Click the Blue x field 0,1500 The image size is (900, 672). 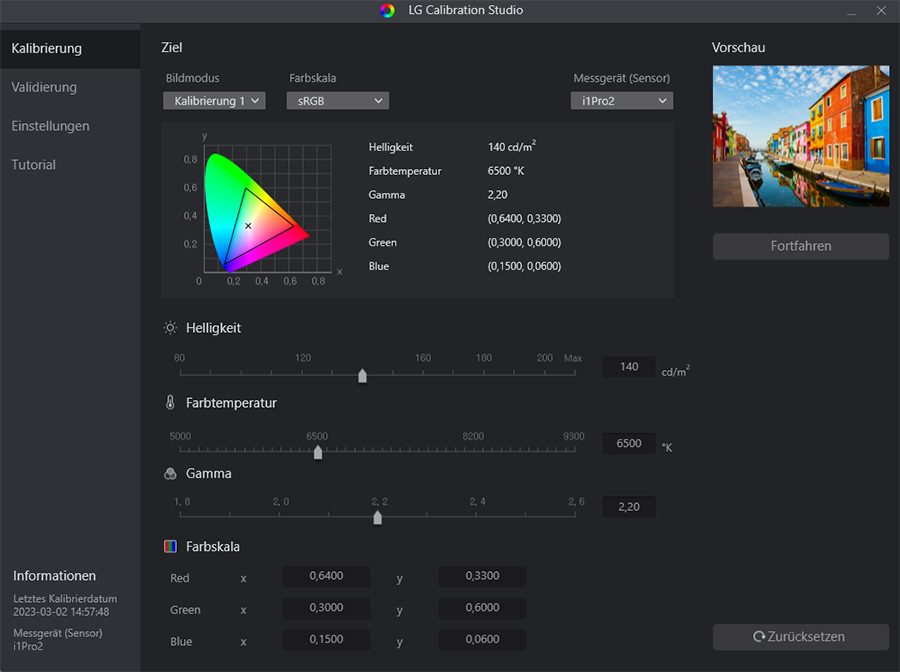click(326, 639)
